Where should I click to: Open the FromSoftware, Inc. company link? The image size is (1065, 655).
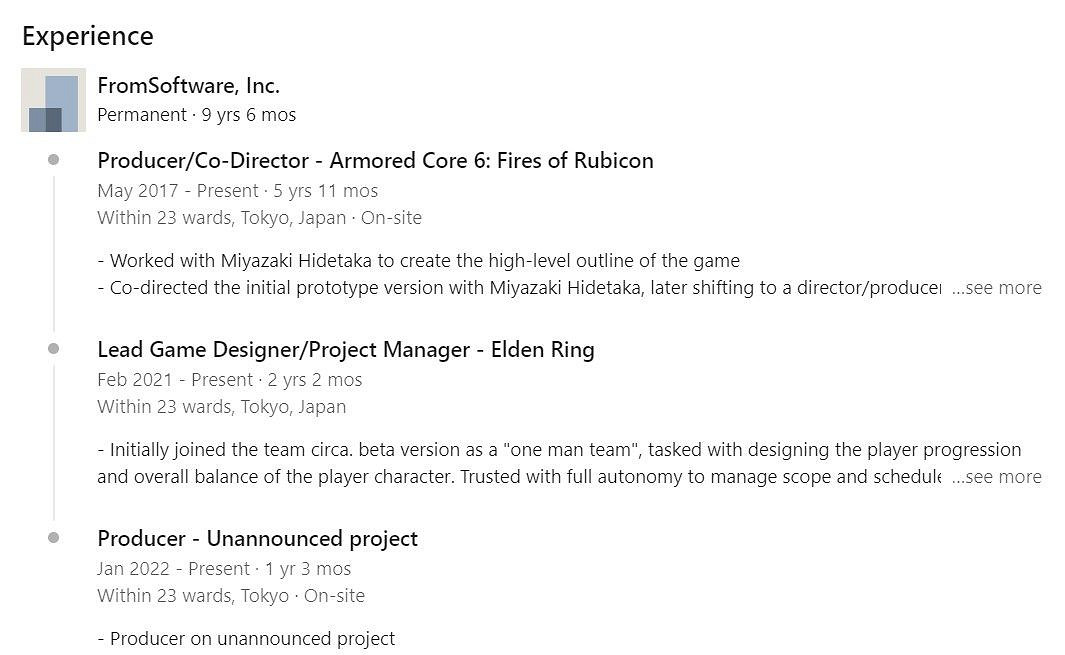pyautogui.click(x=188, y=86)
